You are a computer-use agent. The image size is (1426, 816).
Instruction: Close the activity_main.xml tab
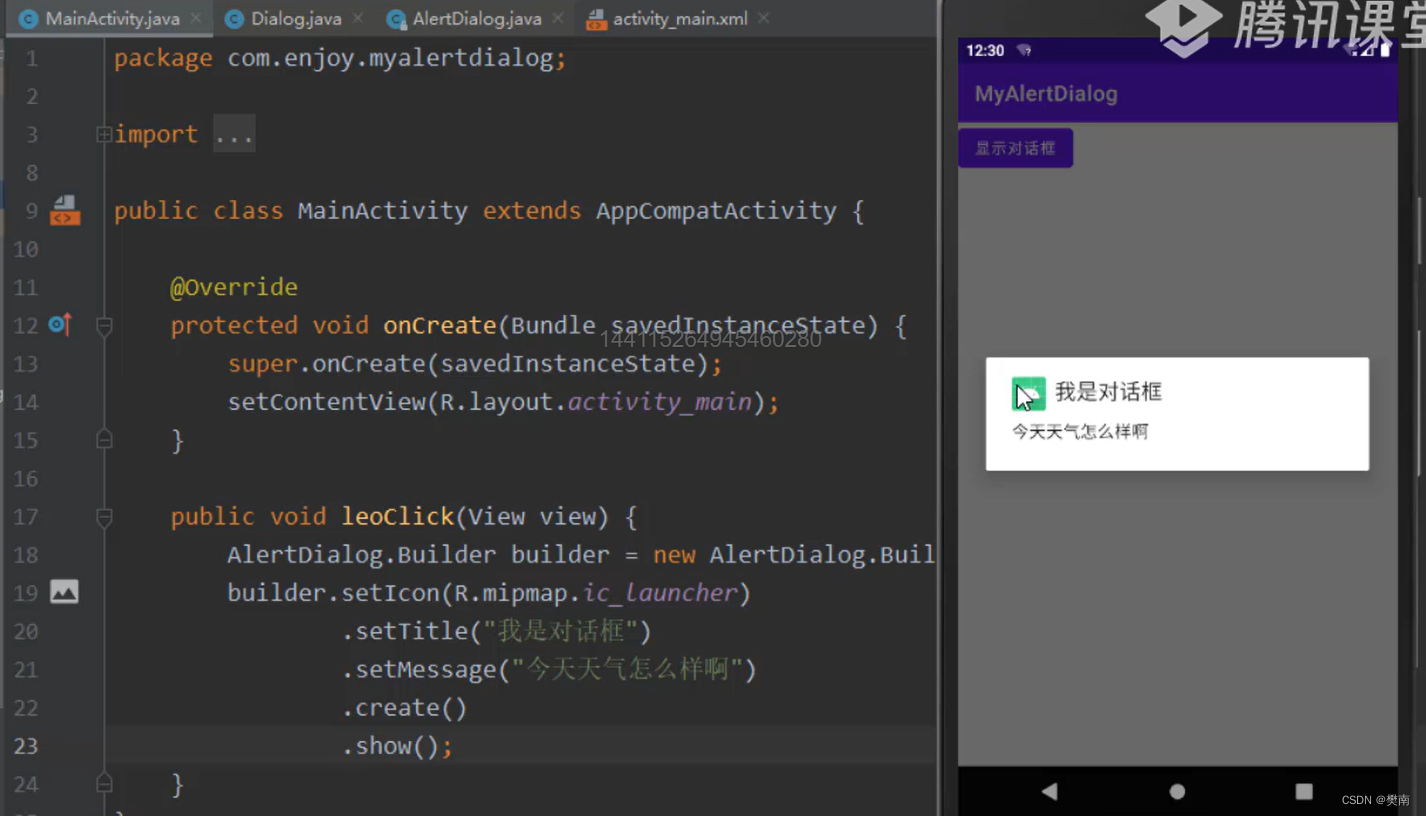point(764,18)
